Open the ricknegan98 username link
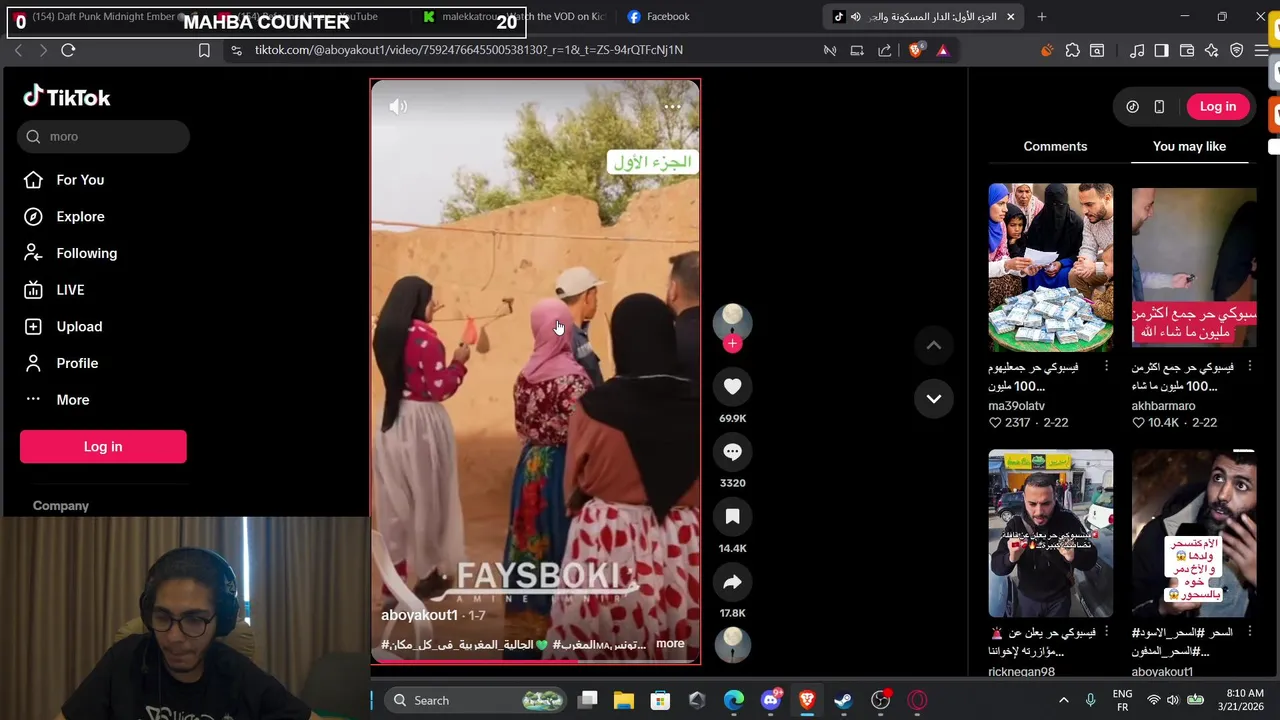This screenshot has height=720, width=1280. (x=1022, y=672)
